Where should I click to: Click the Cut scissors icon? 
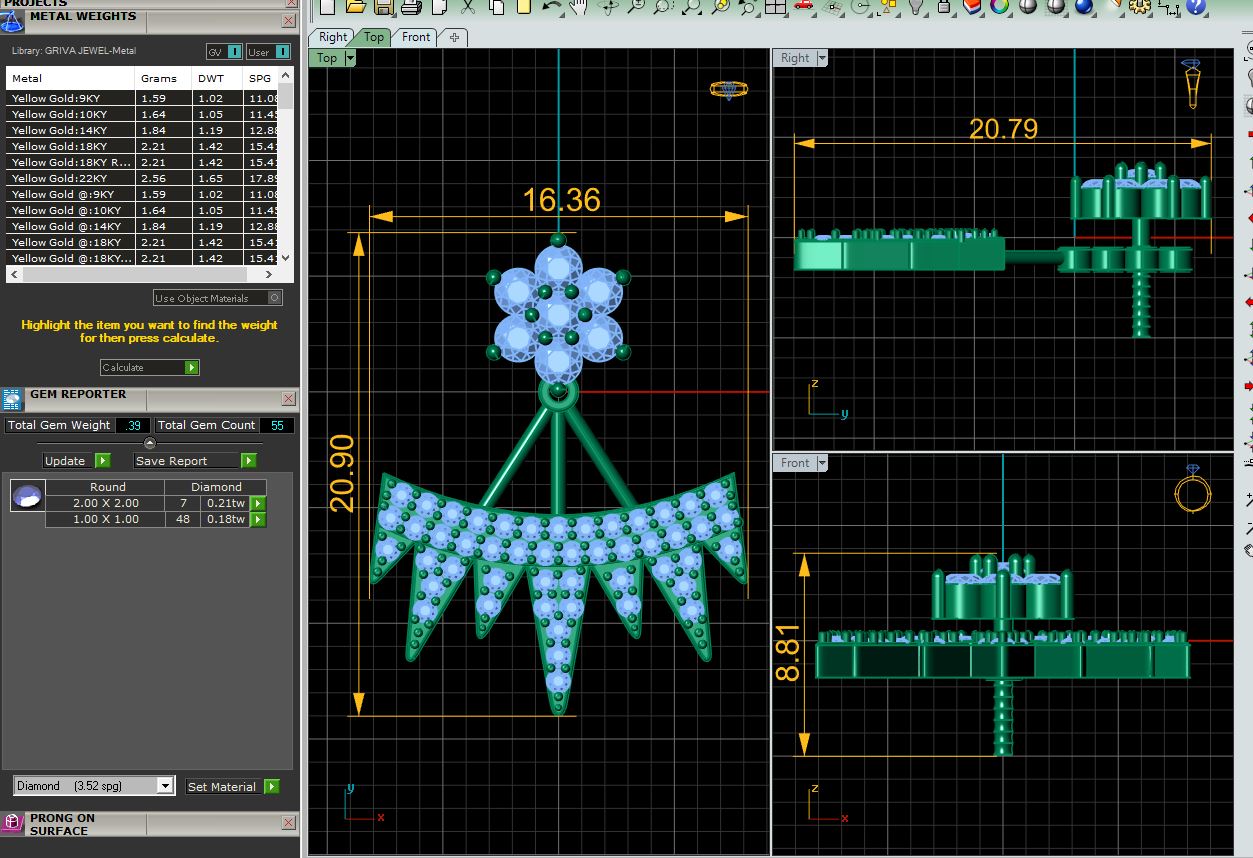click(x=466, y=7)
